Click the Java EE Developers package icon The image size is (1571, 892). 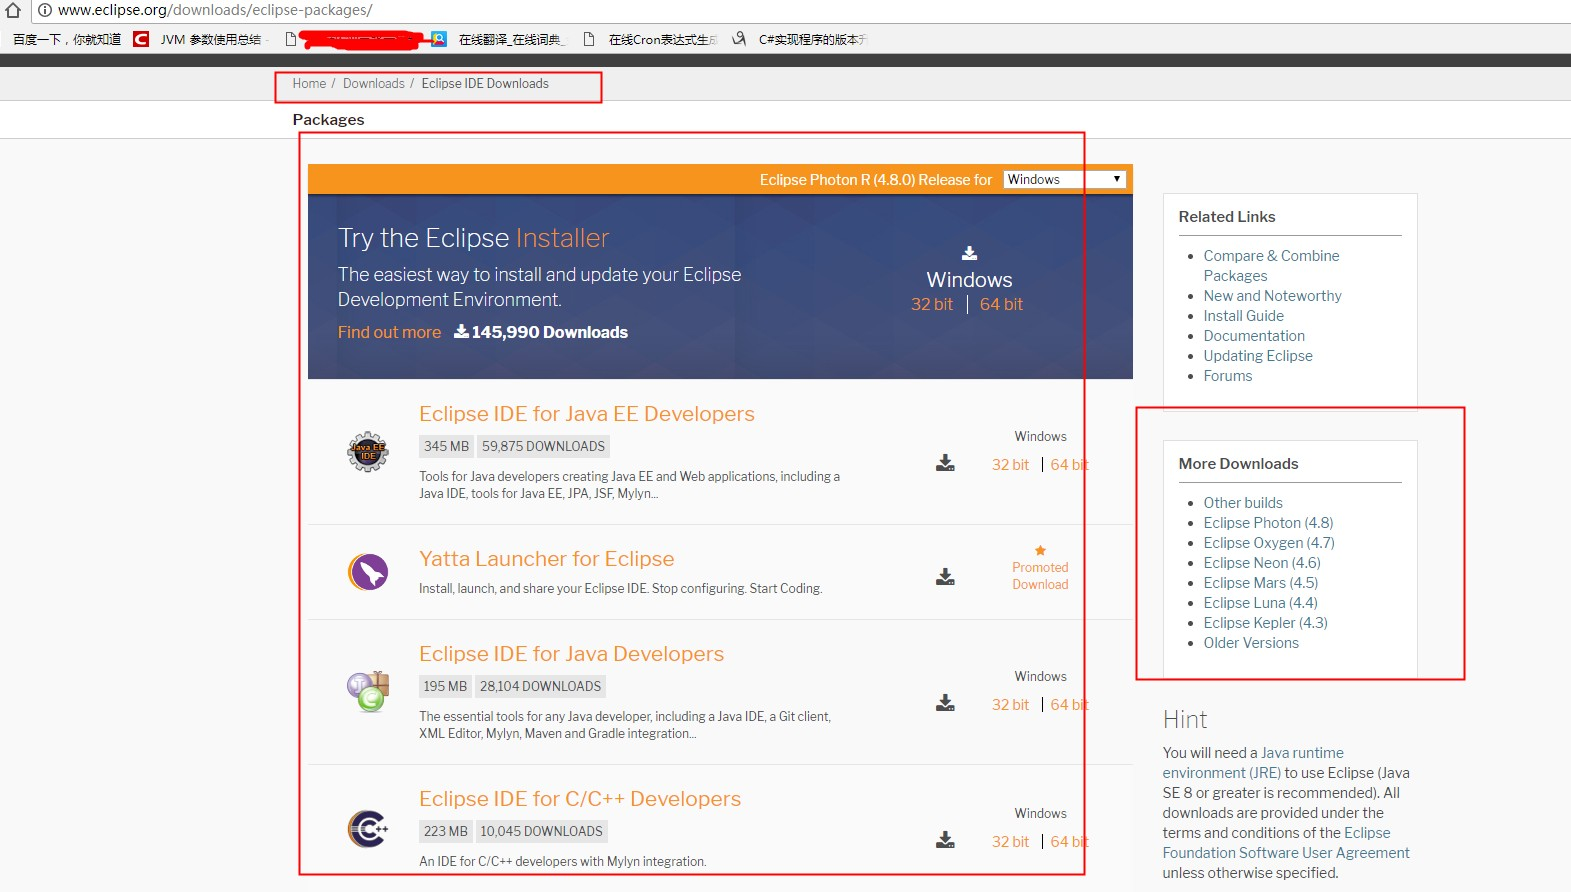point(368,452)
